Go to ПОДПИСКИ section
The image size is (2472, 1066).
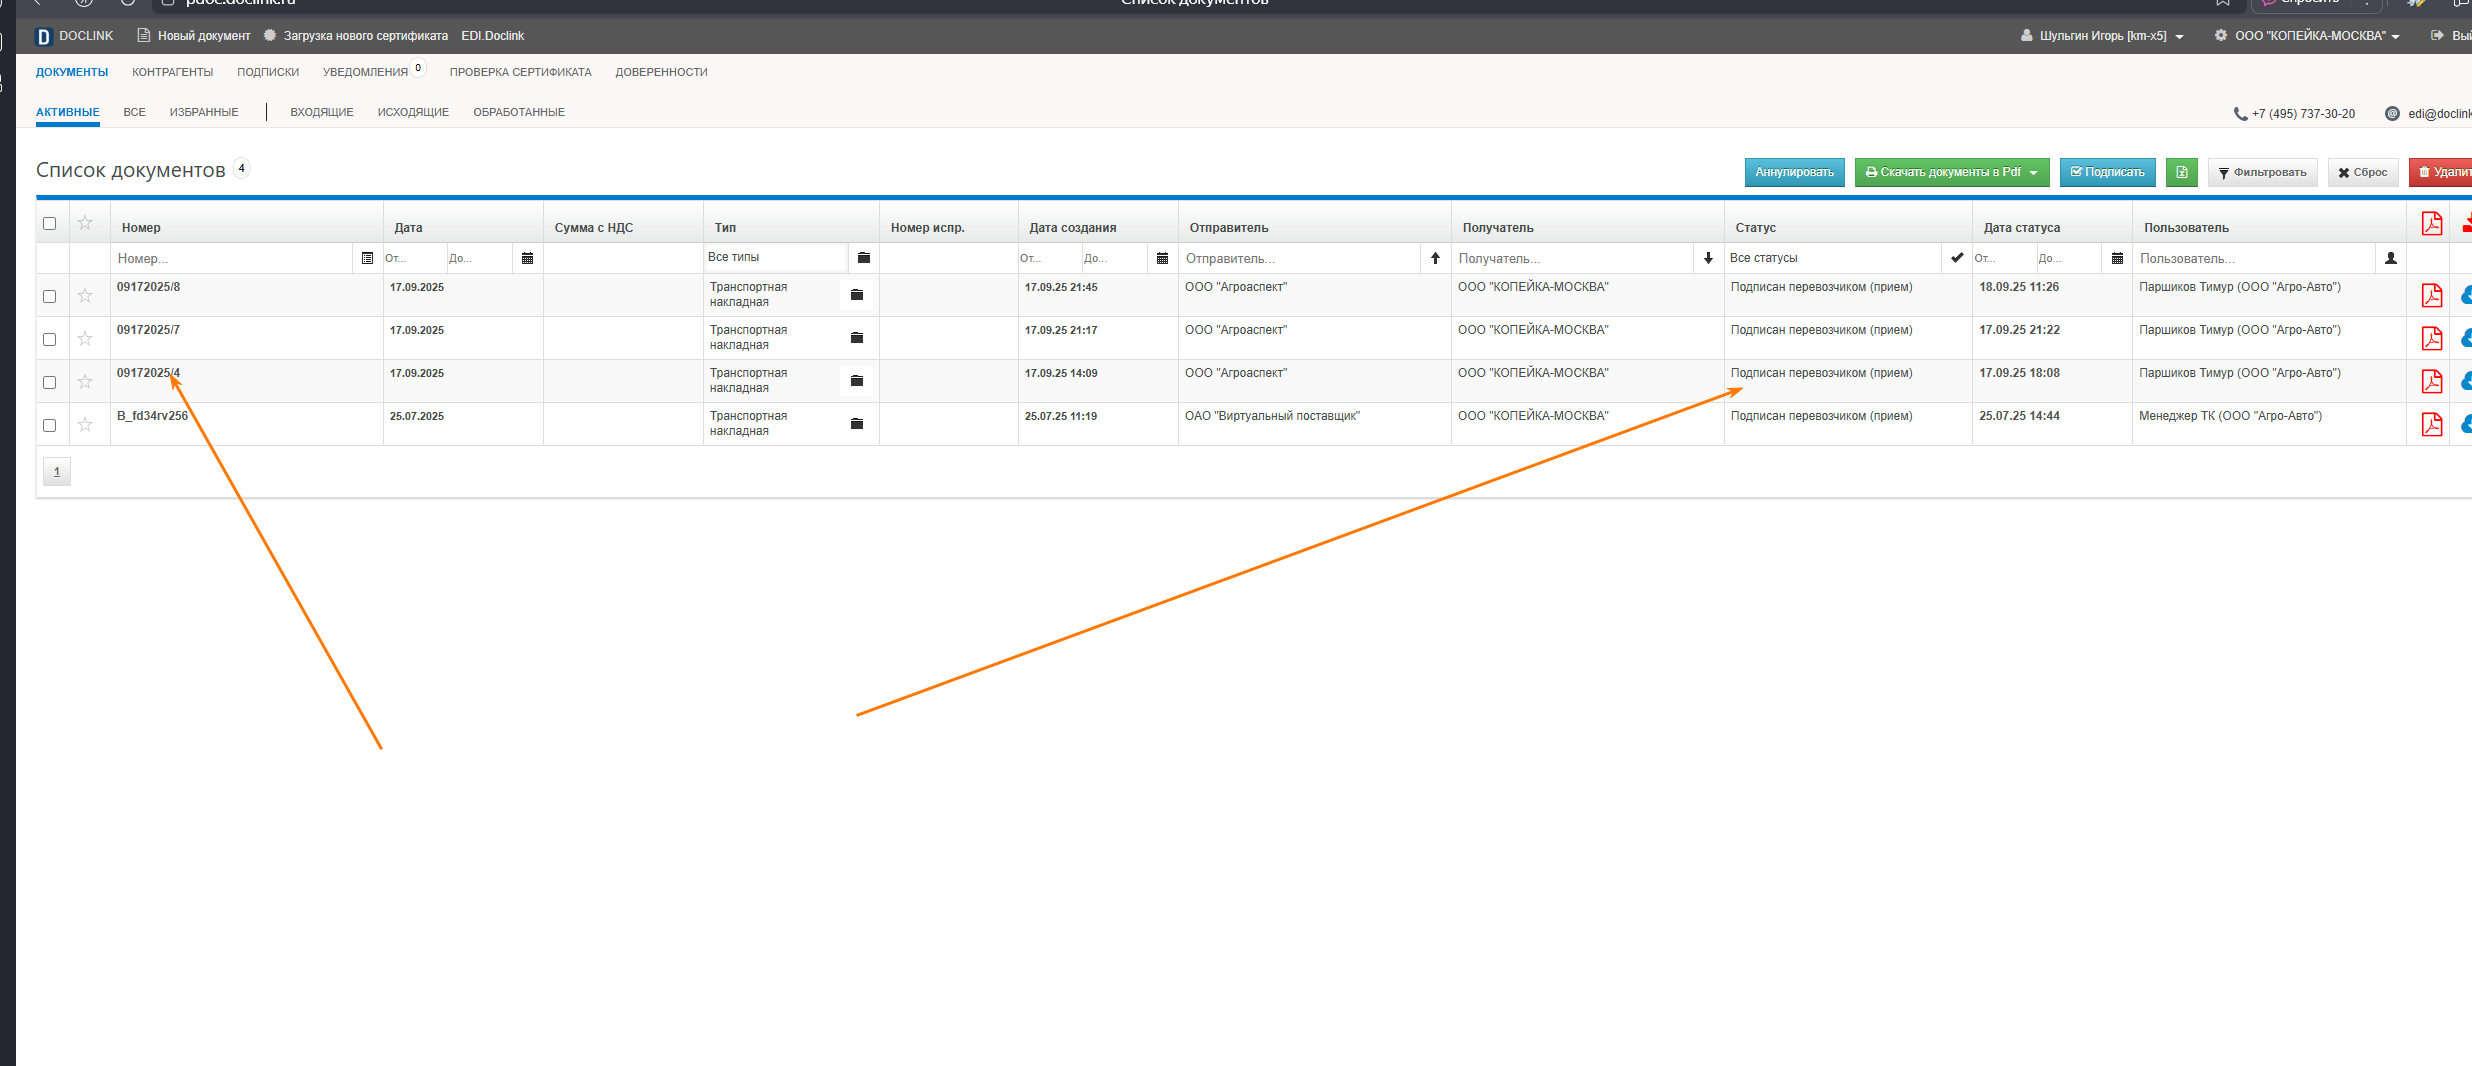point(268,72)
